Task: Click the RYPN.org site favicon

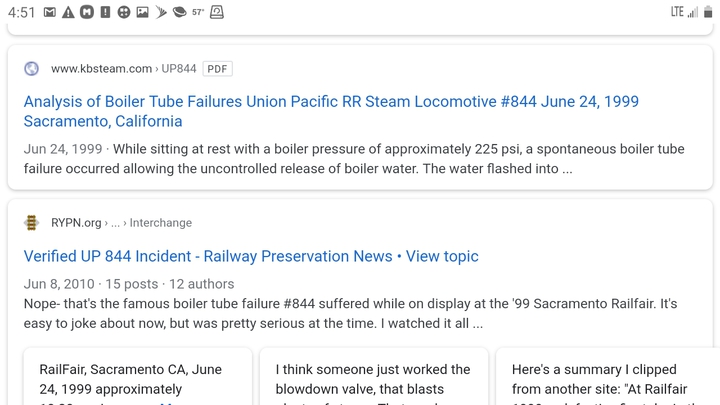Action: [31, 223]
